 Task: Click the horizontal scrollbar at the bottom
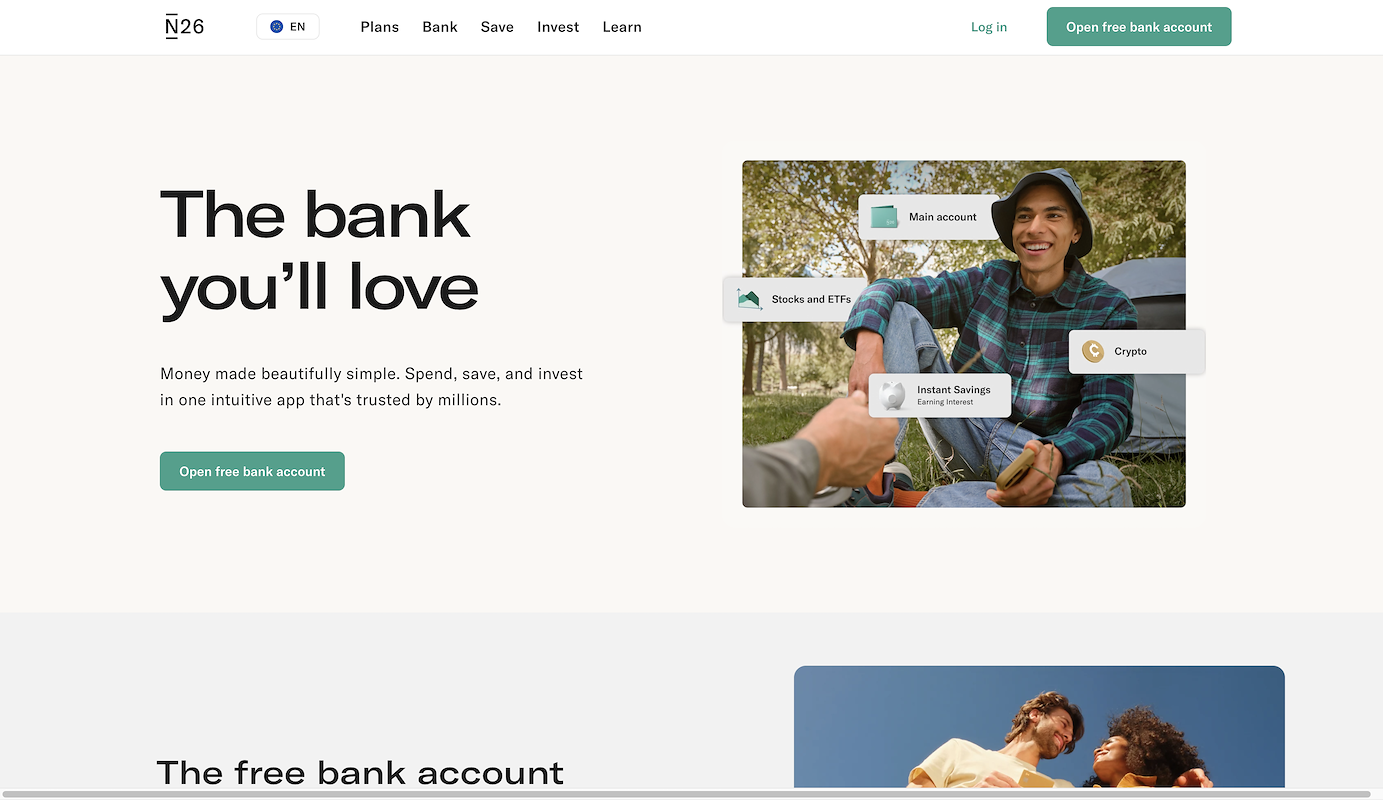click(x=685, y=795)
